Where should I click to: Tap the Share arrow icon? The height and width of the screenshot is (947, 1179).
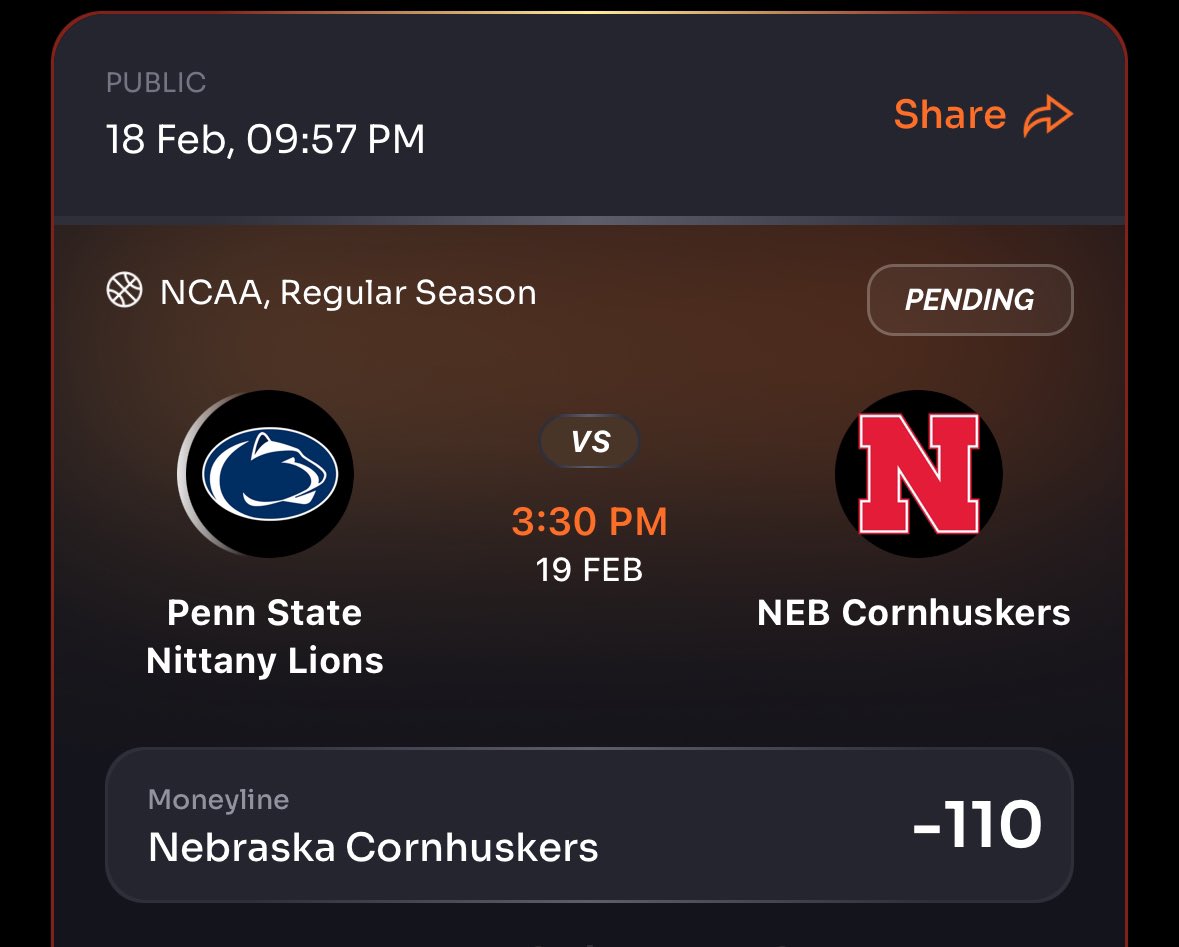(x=1048, y=115)
